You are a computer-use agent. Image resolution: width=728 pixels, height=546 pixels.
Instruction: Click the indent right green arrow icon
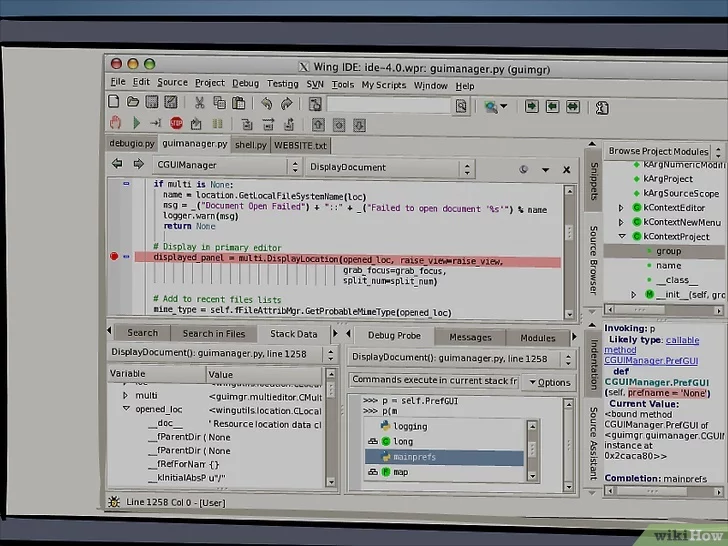[x=532, y=106]
